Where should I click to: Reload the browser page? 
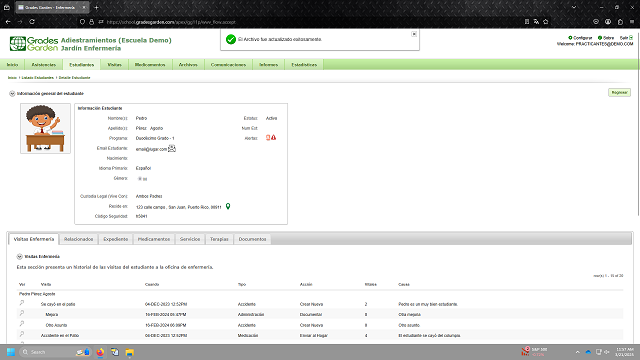32,22
